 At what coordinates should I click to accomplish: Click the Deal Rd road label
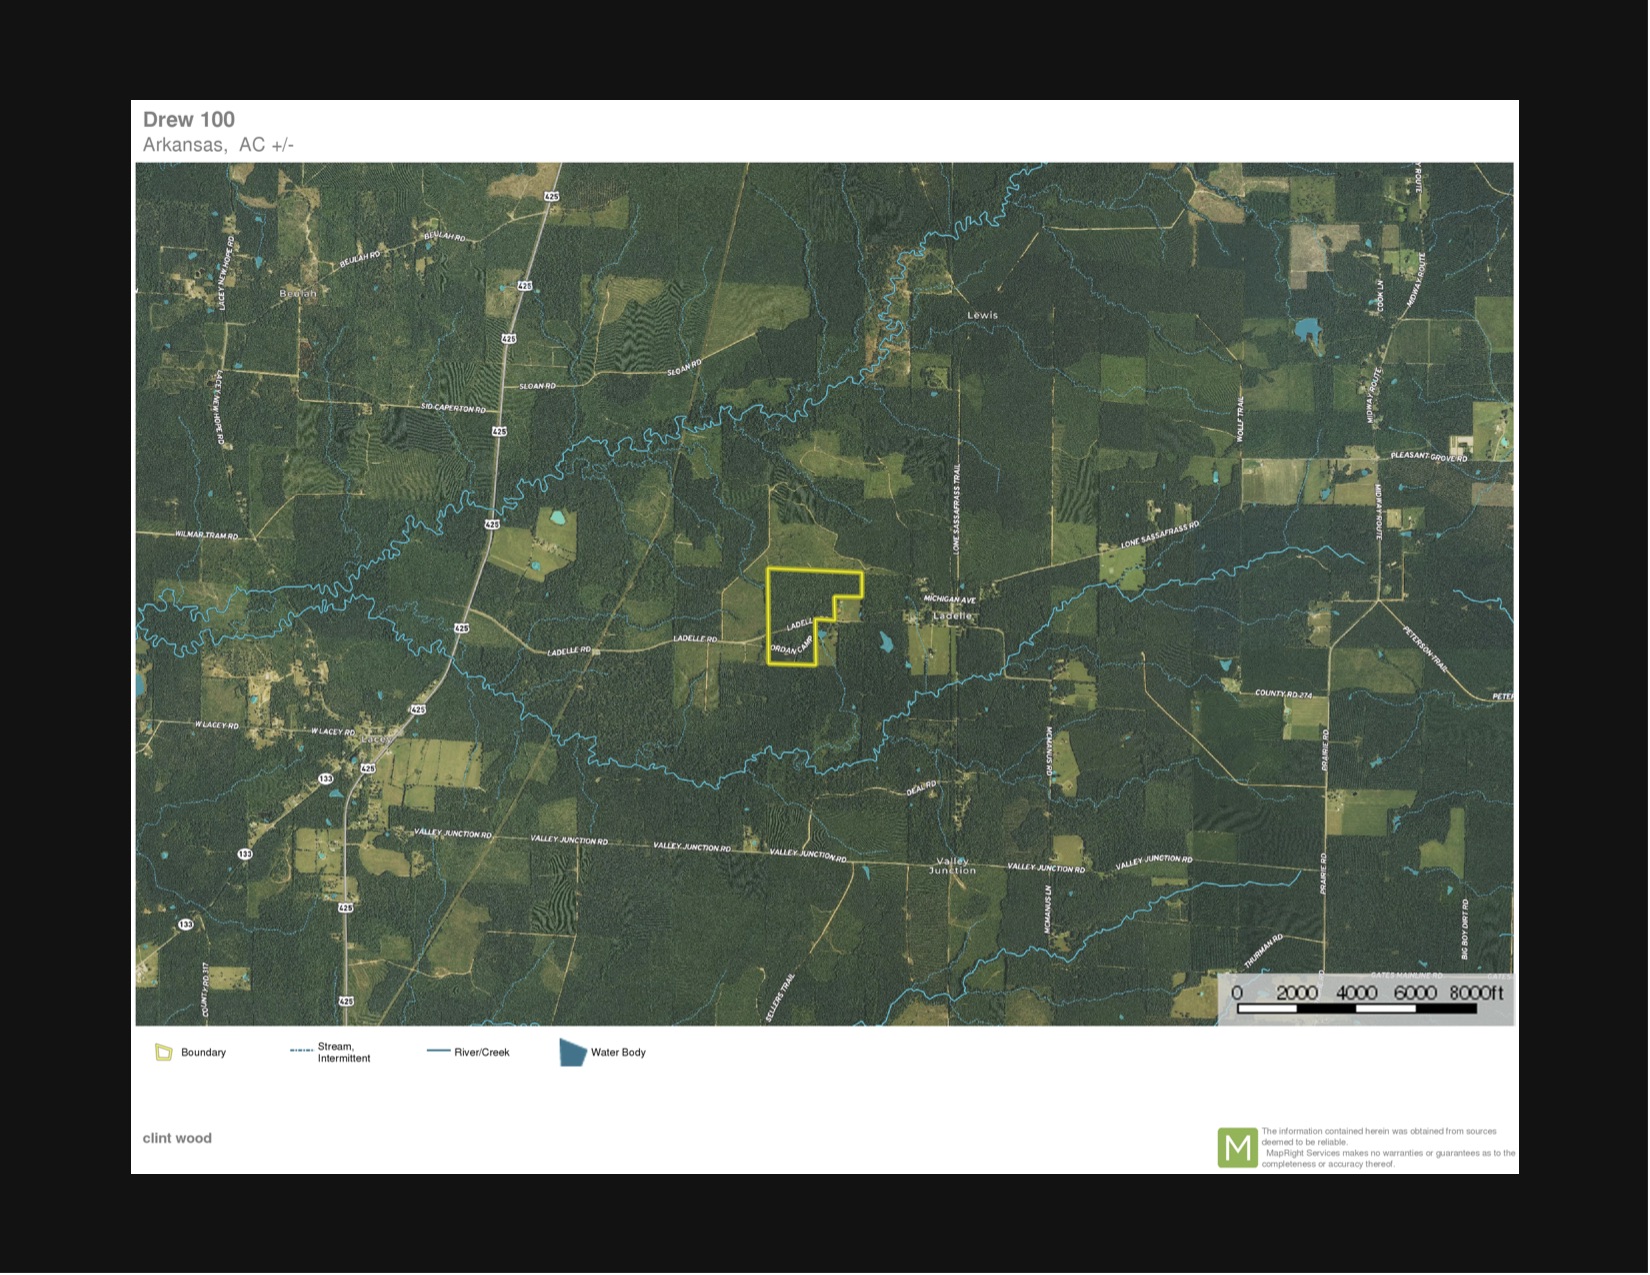921,788
